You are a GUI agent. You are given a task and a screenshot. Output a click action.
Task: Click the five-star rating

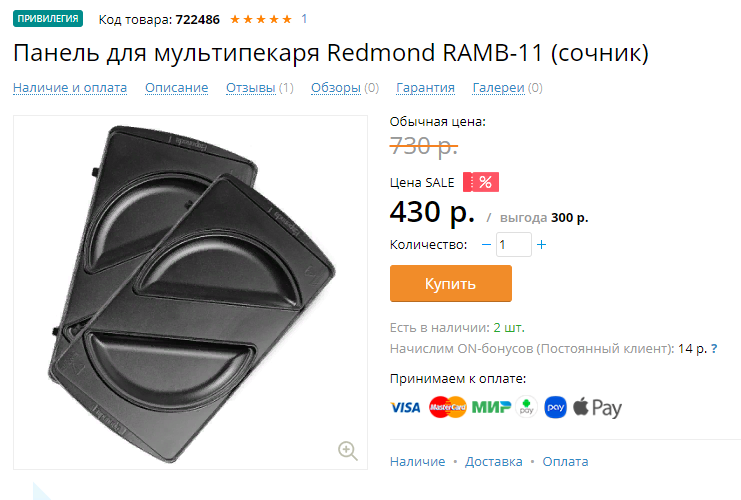[x=261, y=19]
